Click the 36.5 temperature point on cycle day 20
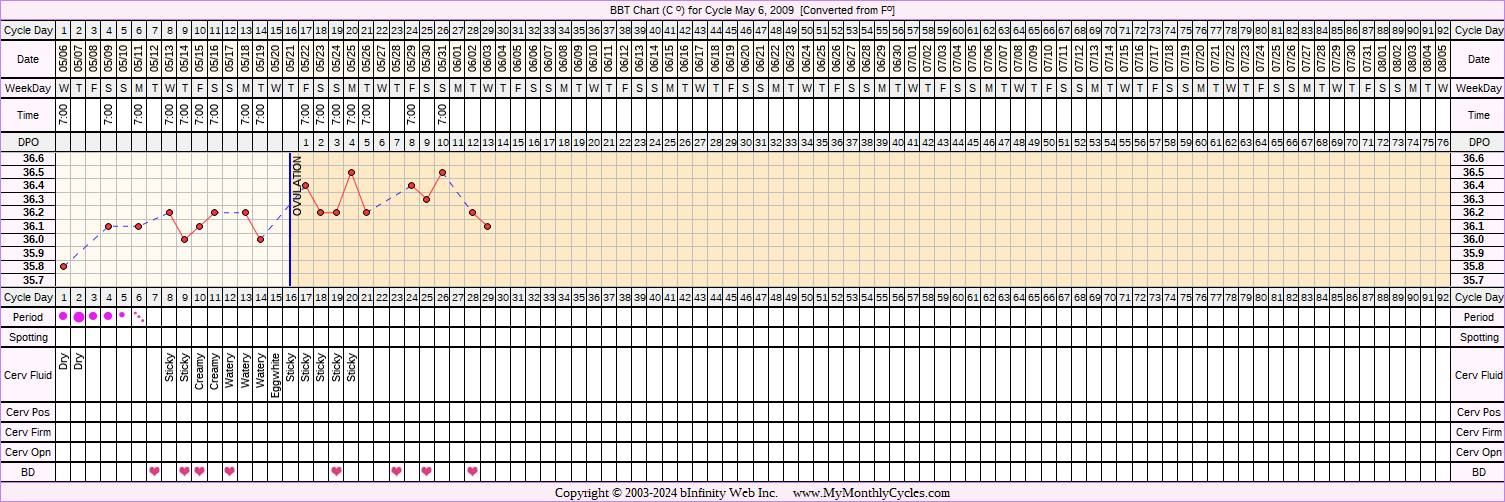The height and width of the screenshot is (502, 1505). click(352, 172)
